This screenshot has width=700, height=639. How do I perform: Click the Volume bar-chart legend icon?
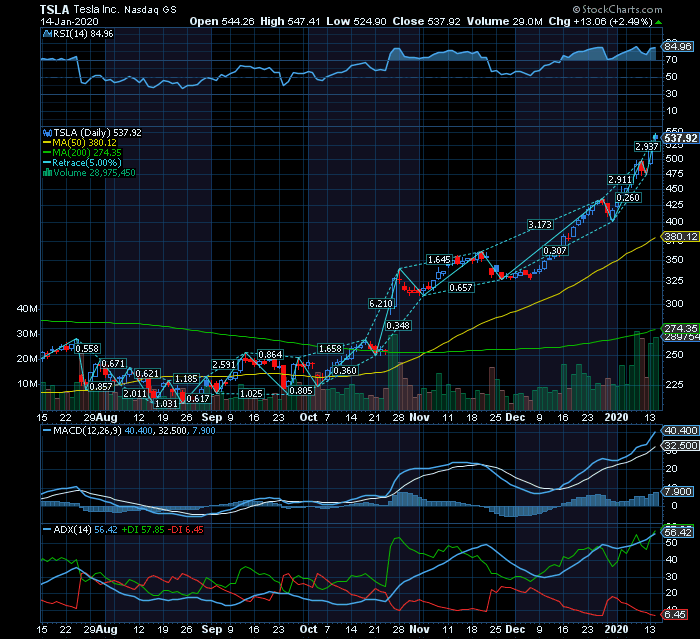[47, 172]
